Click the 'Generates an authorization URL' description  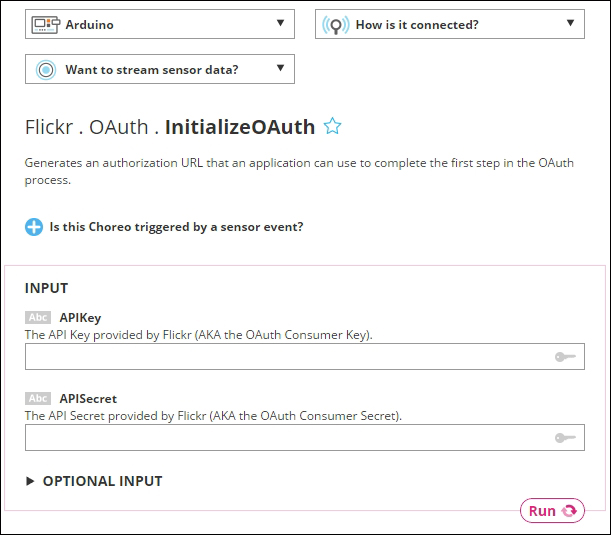pos(299,171)
